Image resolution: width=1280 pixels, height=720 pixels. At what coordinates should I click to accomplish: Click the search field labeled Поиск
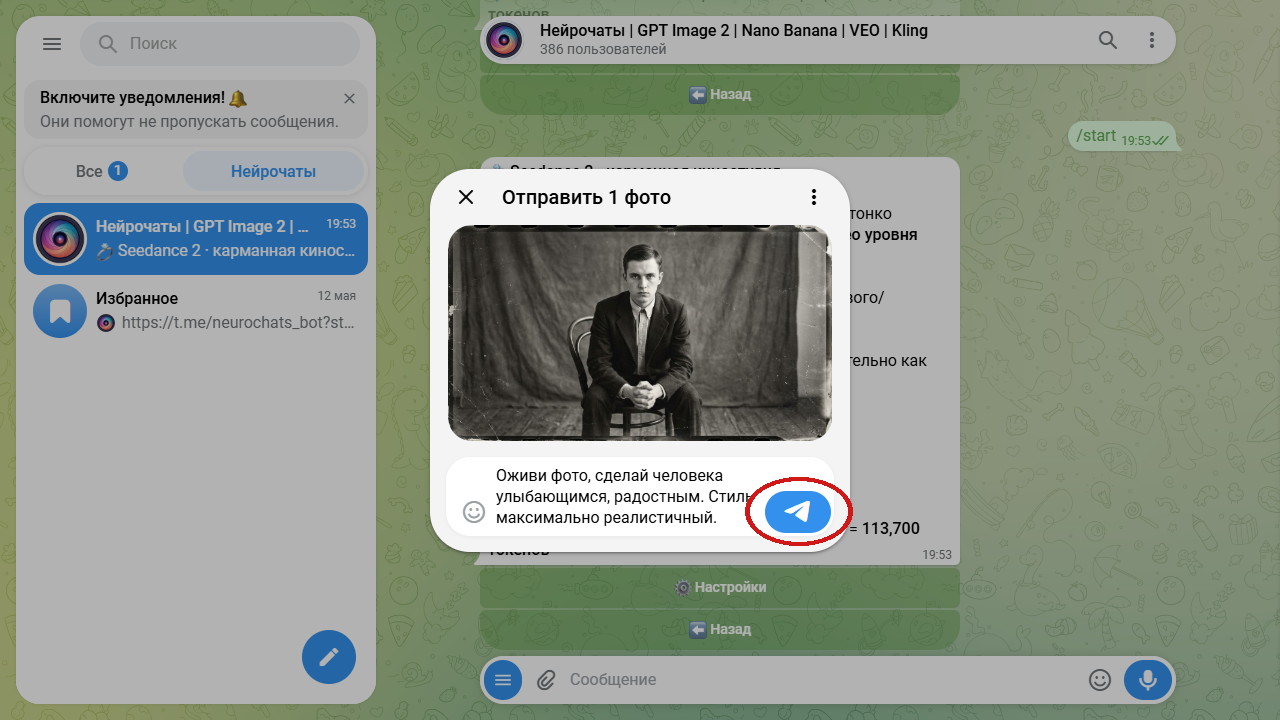[x=220, y=44]
